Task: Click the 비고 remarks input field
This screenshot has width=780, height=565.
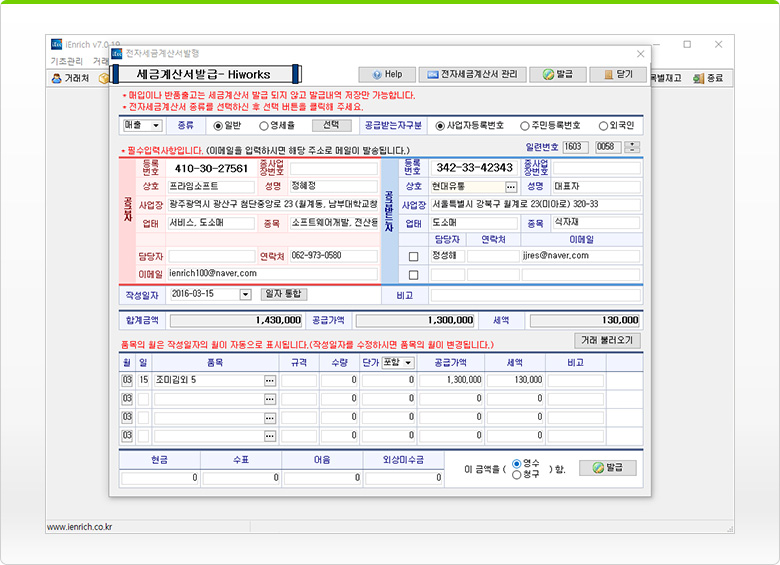Action: (x=535, y=295)
